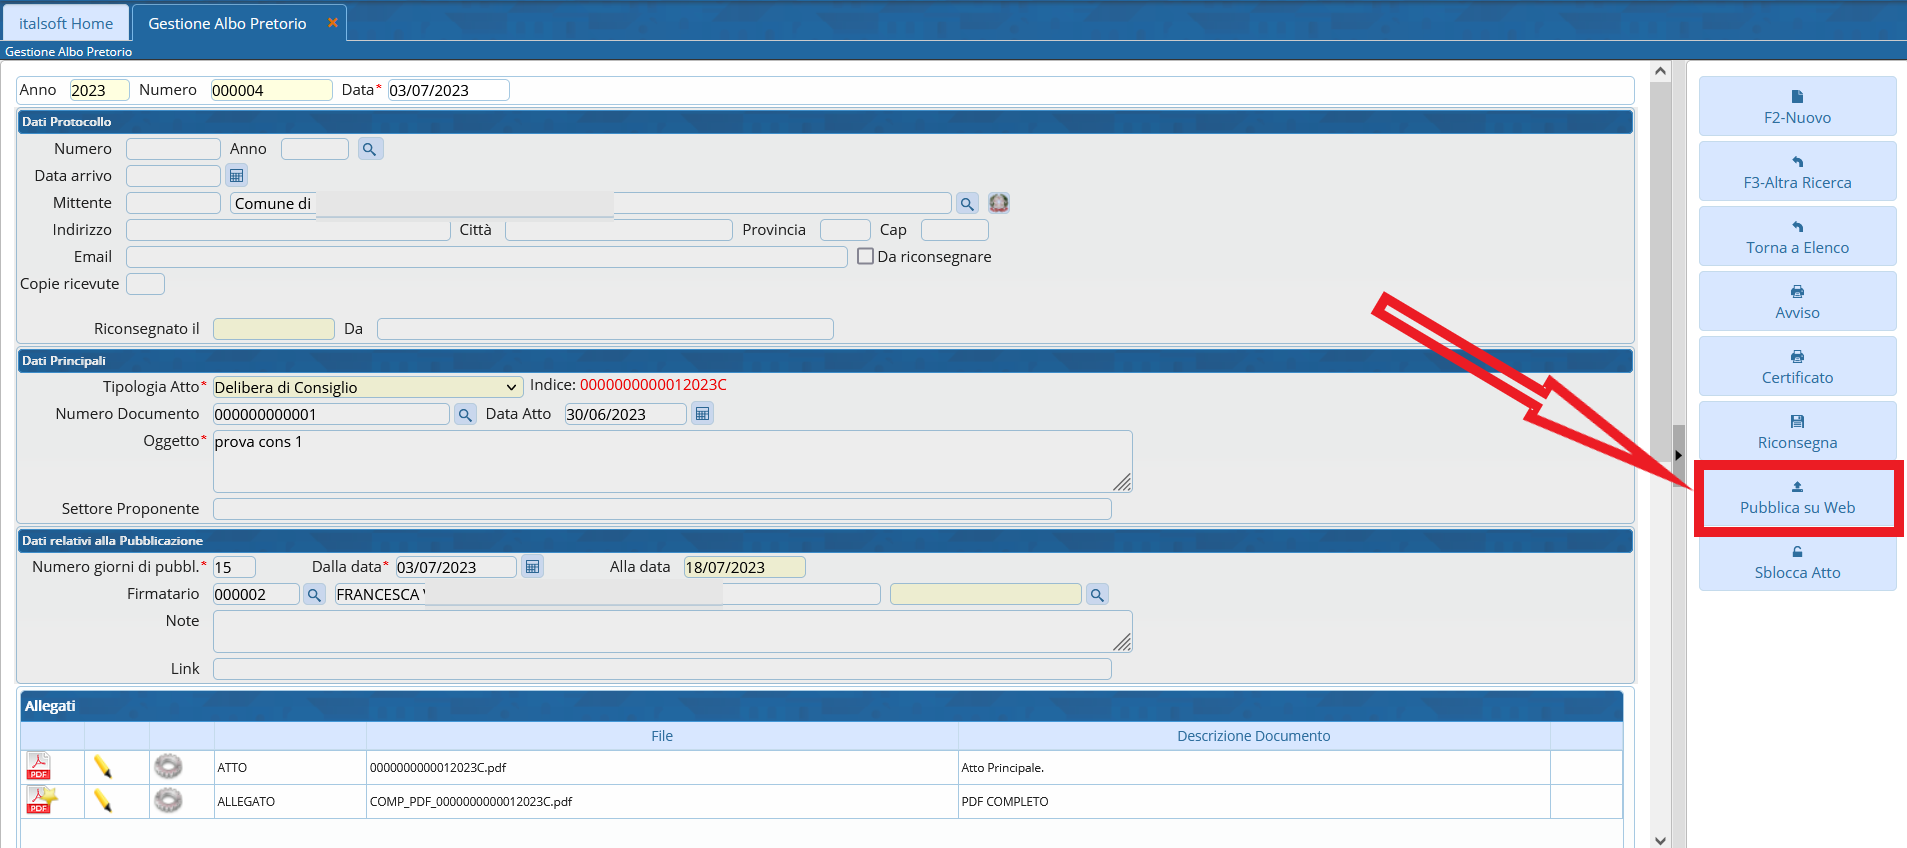The height and width of the screenshot is (848, 1907).
Task: Click the scrollbar down arrow
Action: tap(1660, 840)
